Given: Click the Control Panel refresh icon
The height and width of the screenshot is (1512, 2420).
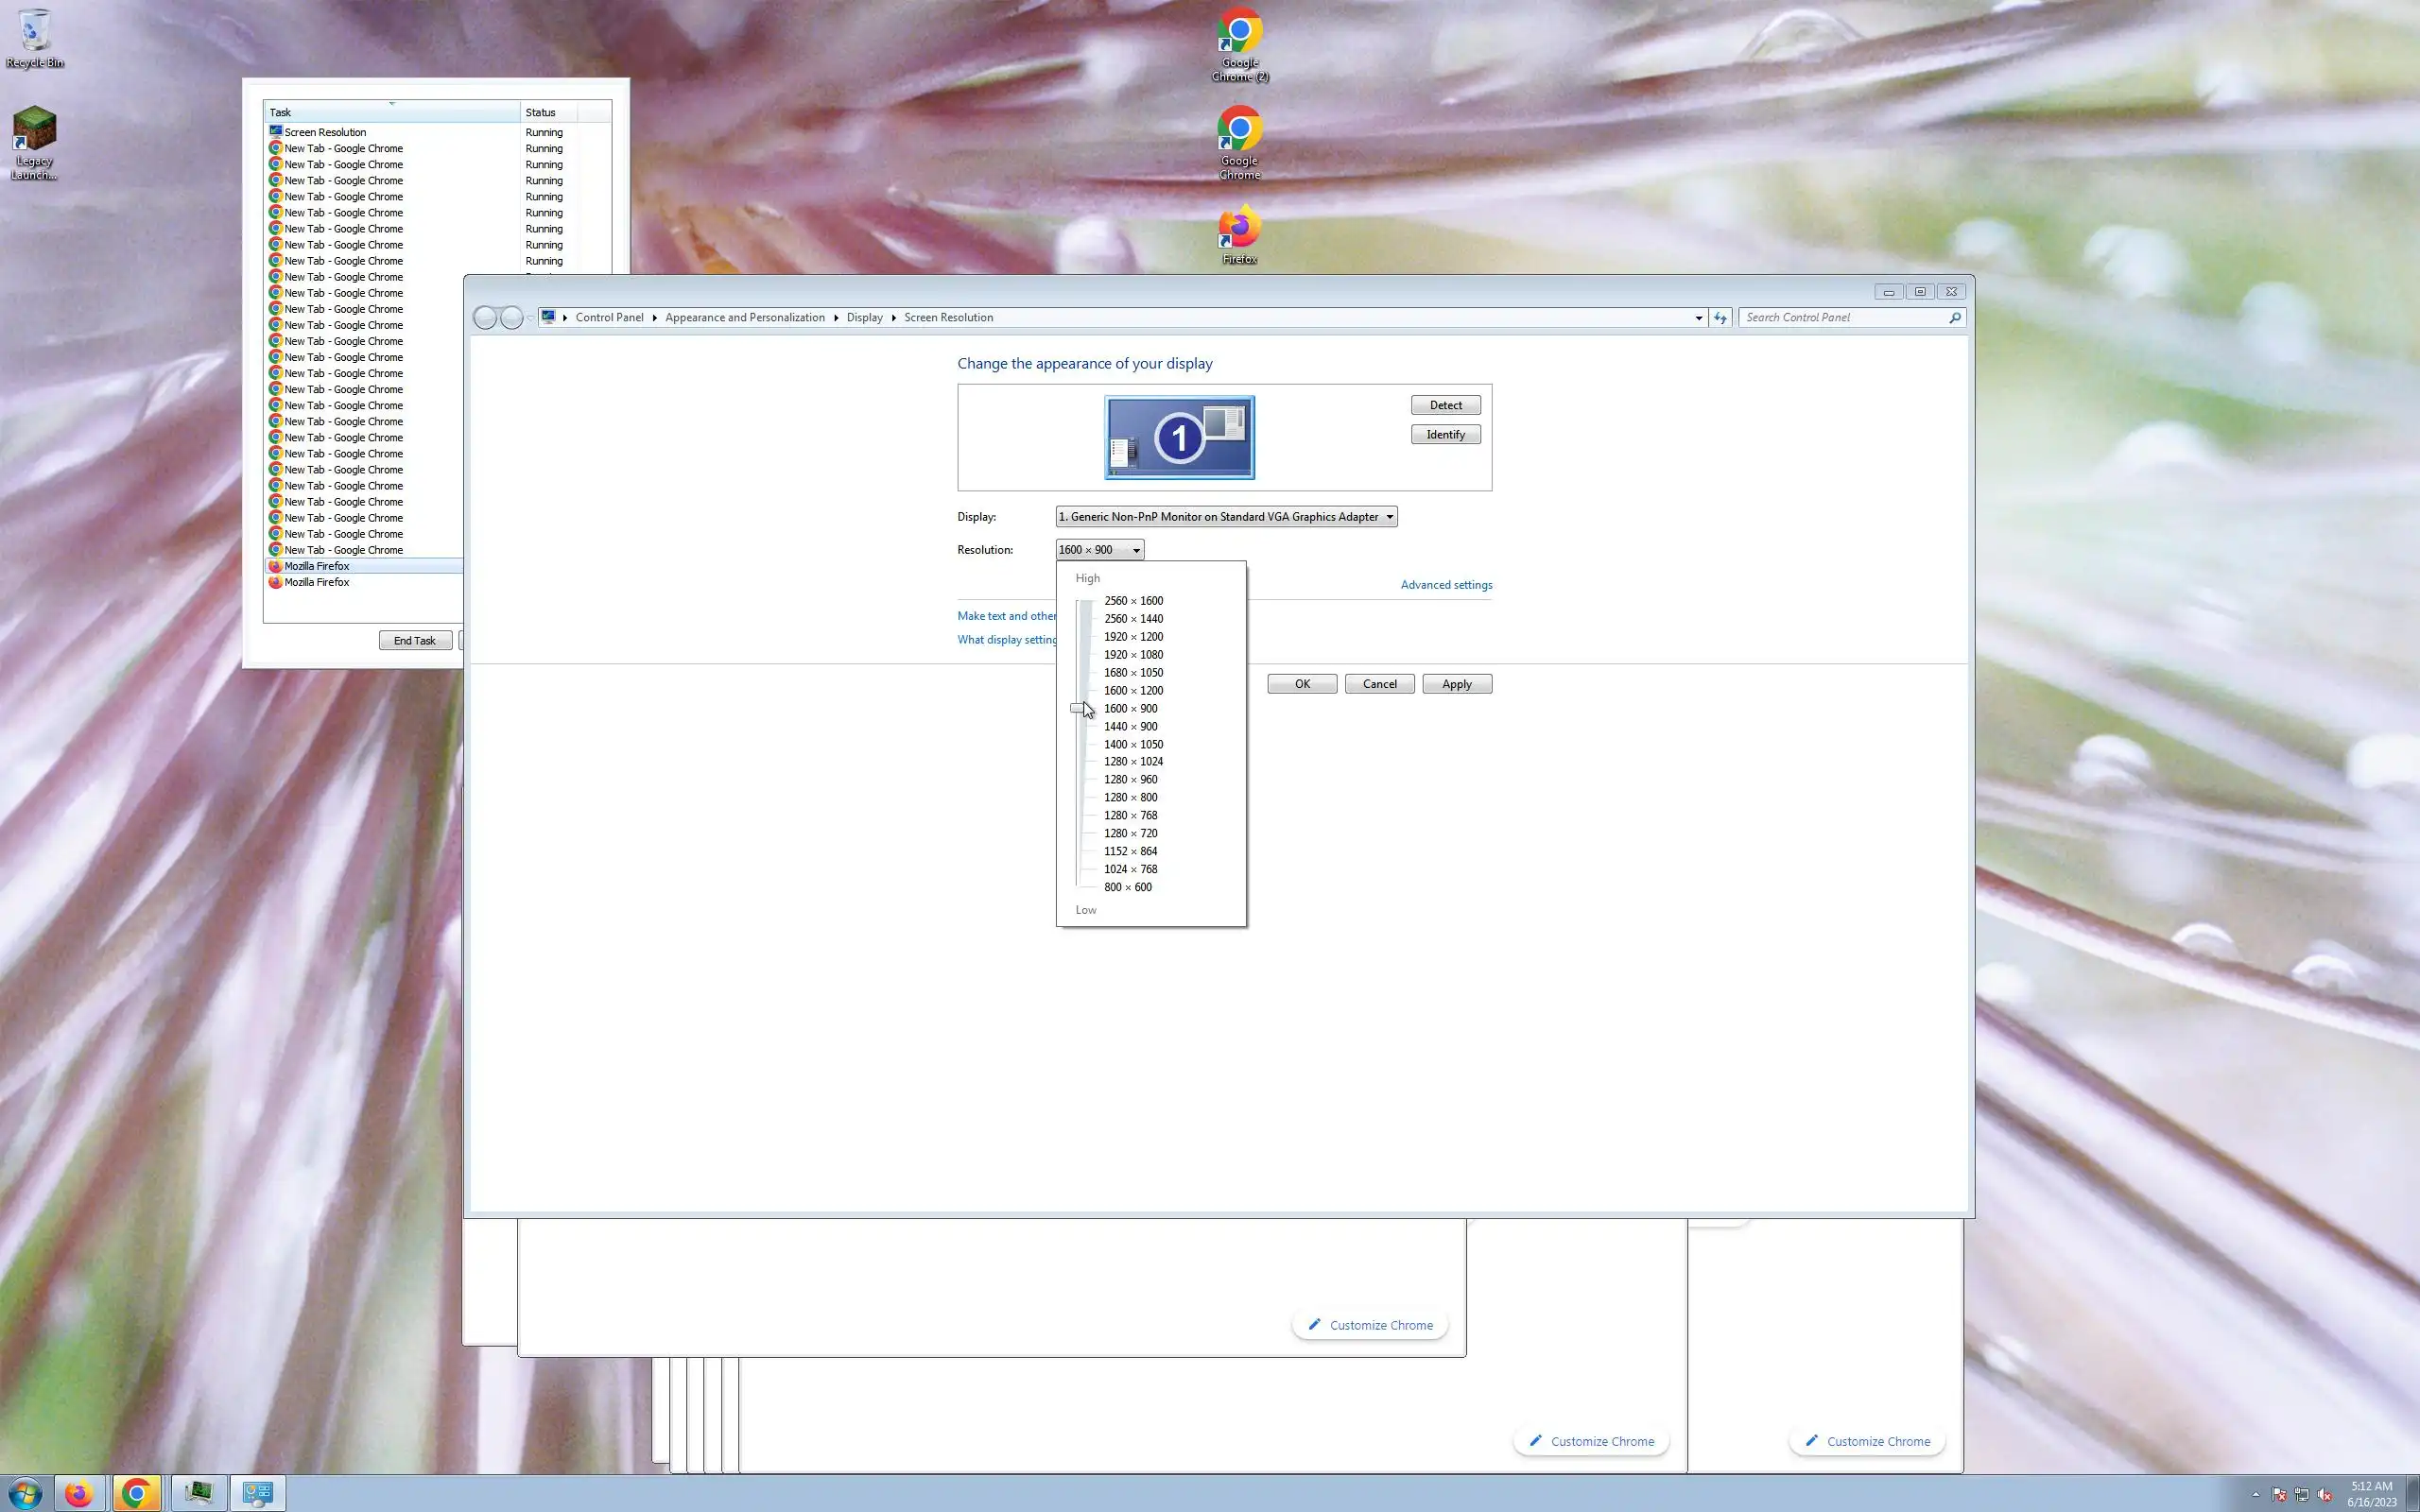Looking at the screenshot, I should (x=1720, y=318).
